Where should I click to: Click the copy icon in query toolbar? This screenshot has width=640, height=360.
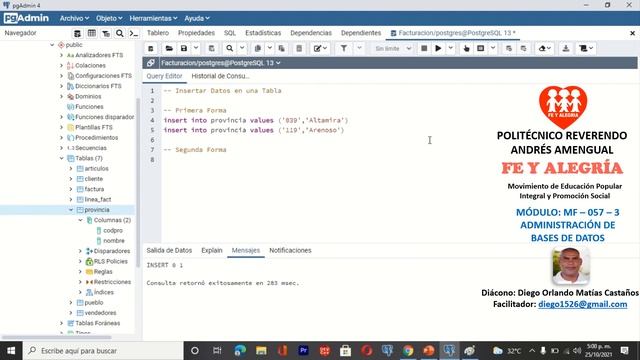(x=258, y=49)
